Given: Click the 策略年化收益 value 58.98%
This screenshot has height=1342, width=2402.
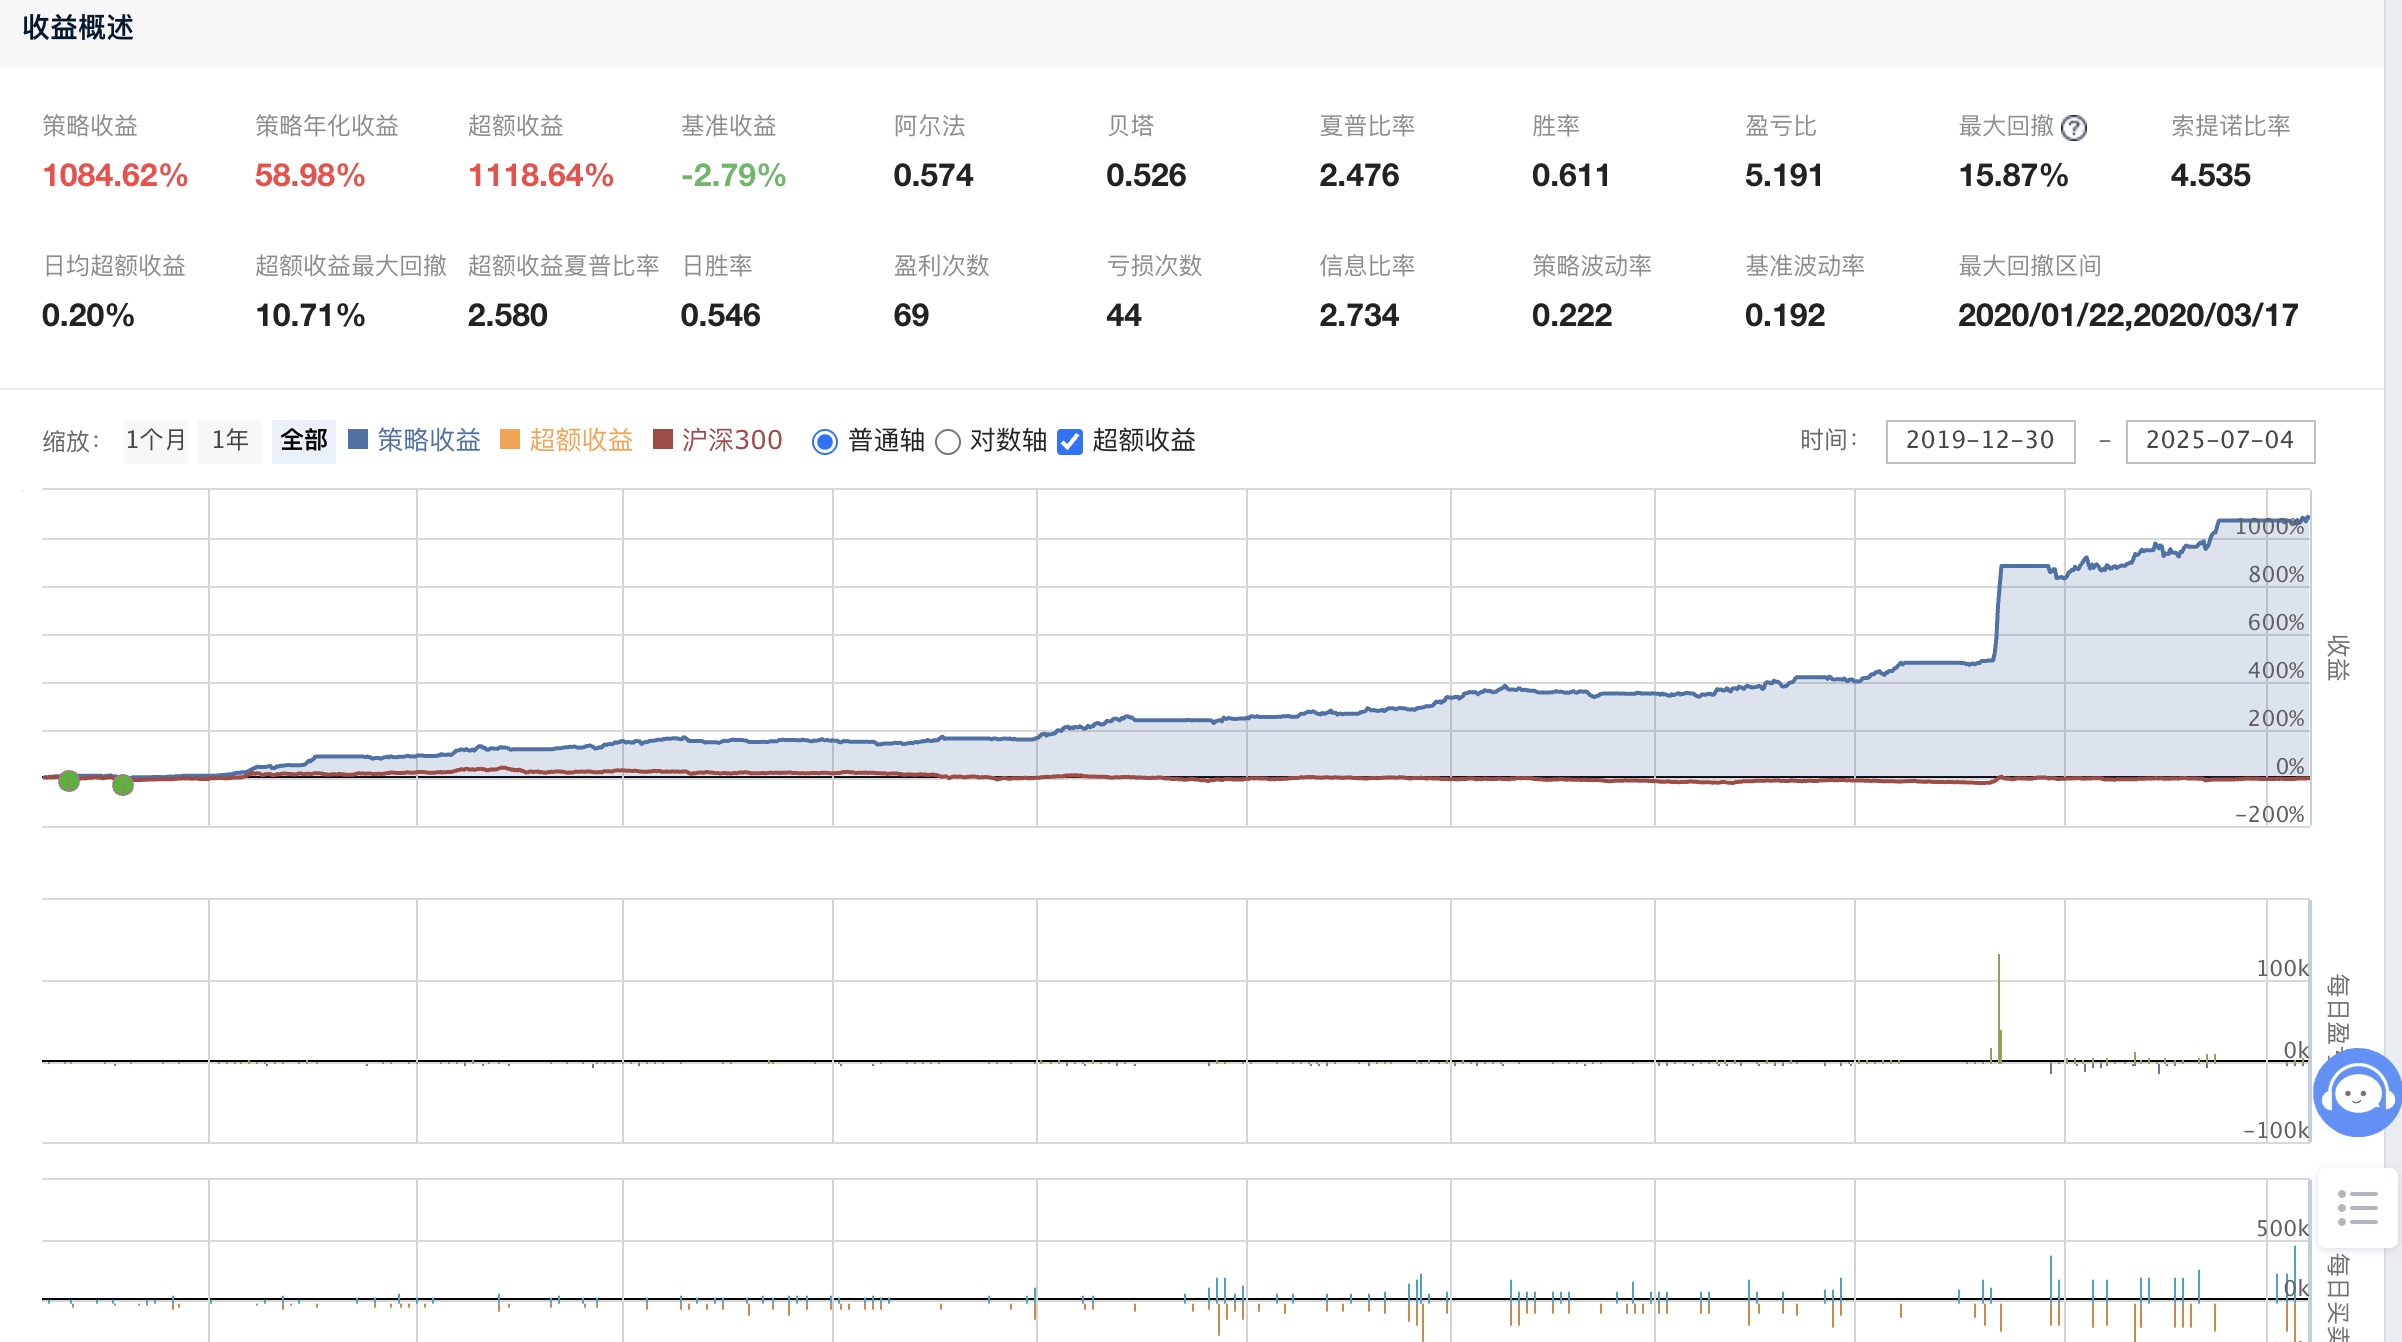Looking at the screenshot, I should coord(310,176).
